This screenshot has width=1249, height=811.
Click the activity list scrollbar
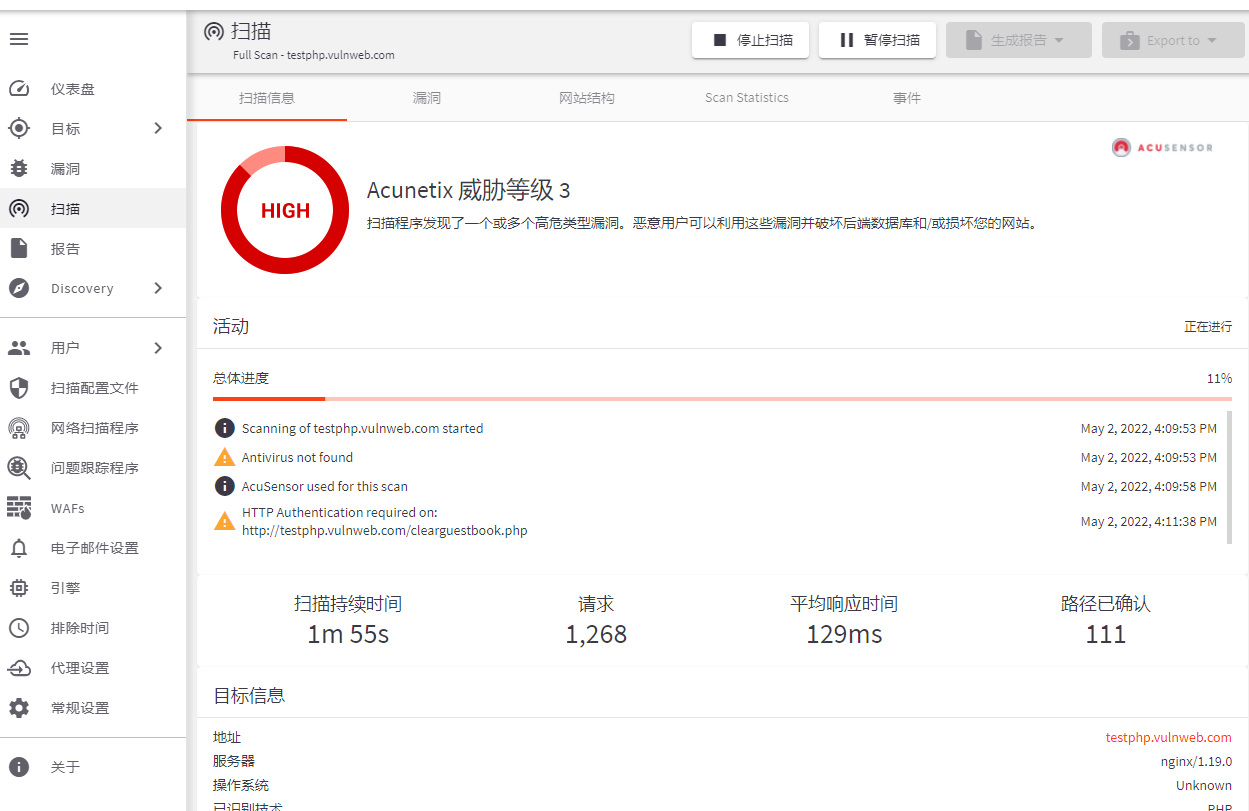pos(1229,477)
